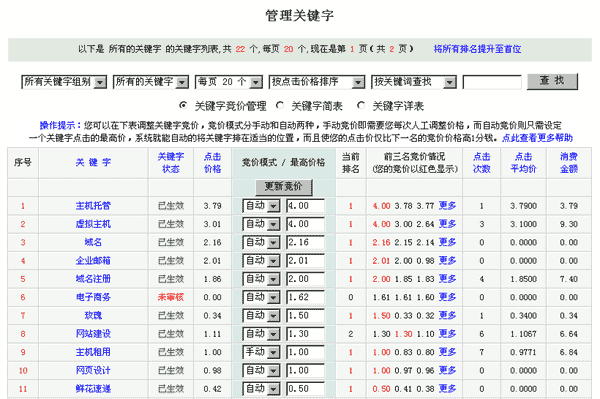This screenshot has width=600, height=399.
Task: Select 关键字简表 radio option
Action: point(280,105)
